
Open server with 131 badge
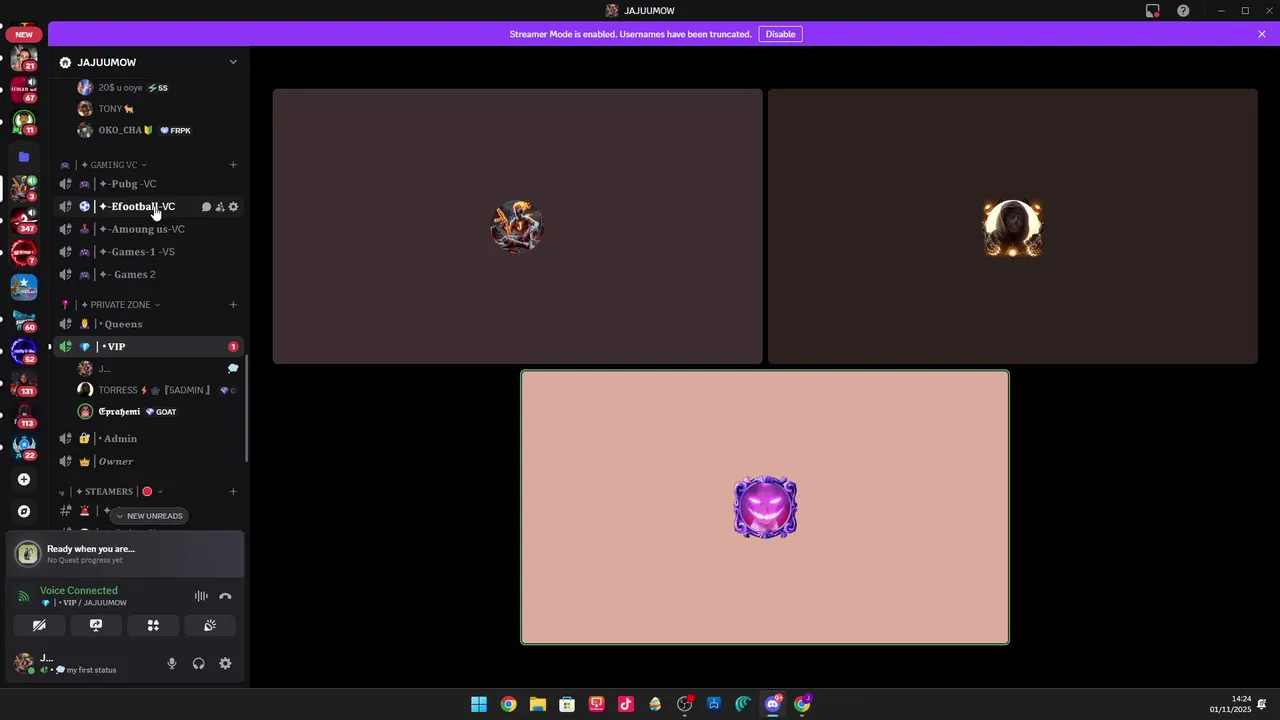coord(24,383)
